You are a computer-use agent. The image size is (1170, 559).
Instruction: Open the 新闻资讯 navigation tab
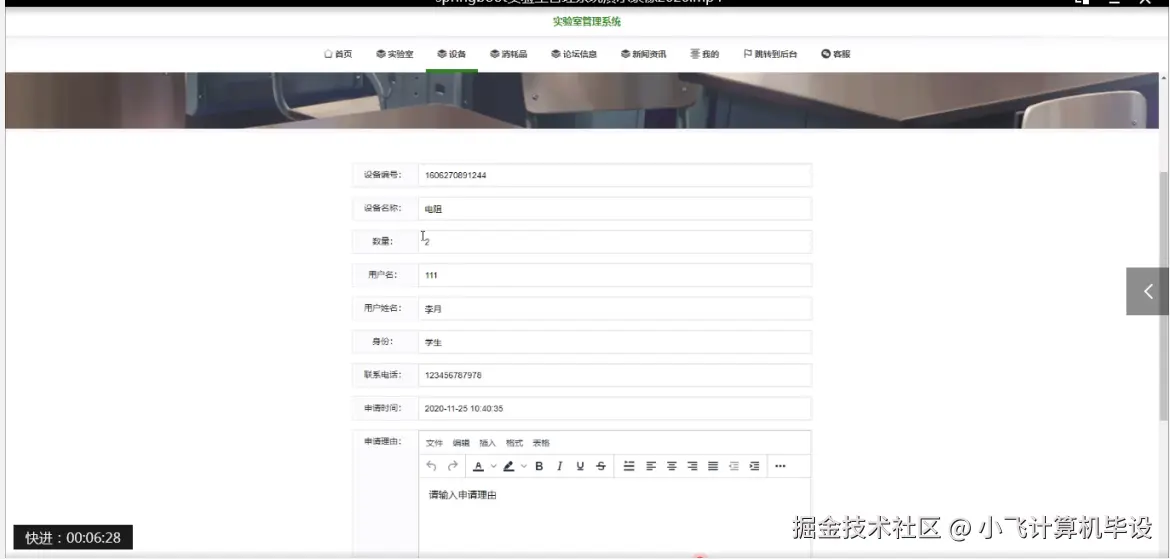(x=643, y=54)
